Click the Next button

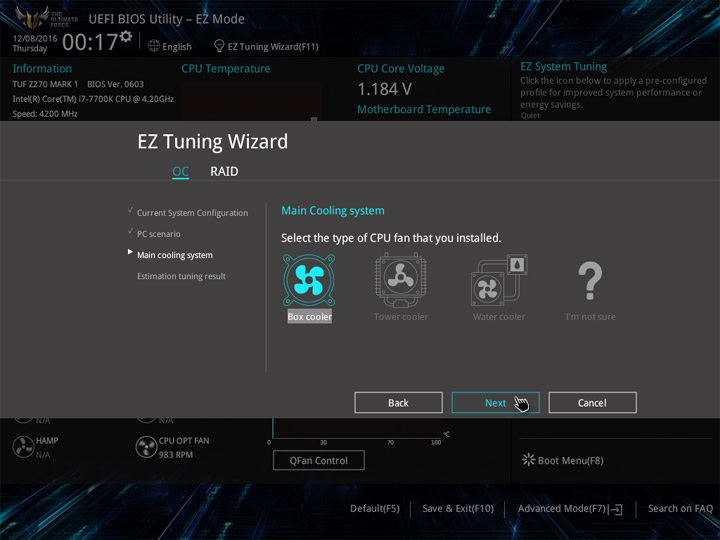(495, 403)
